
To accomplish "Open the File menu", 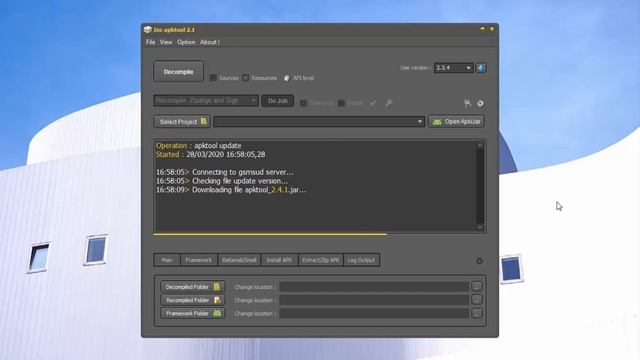I will click(x=150, y=42).
